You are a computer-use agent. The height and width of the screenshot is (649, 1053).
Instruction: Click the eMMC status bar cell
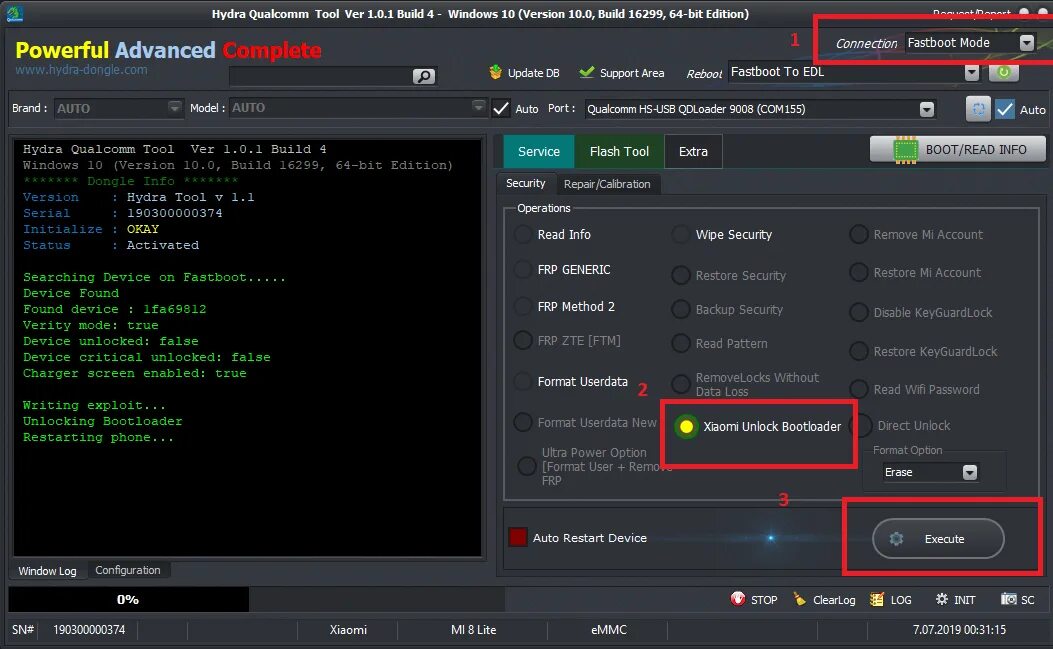coord(608,630)
